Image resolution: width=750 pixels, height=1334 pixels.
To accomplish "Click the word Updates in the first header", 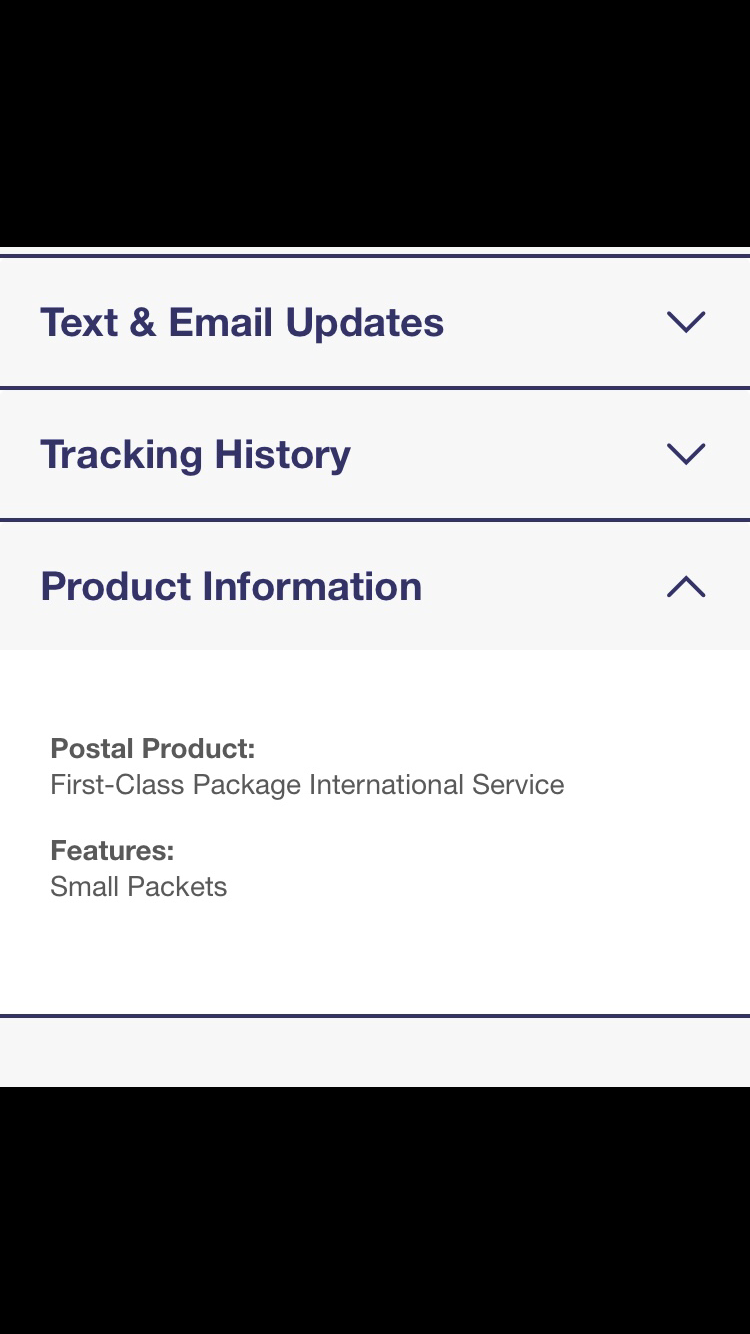I will pyautogui.click(x=365, y=323).
